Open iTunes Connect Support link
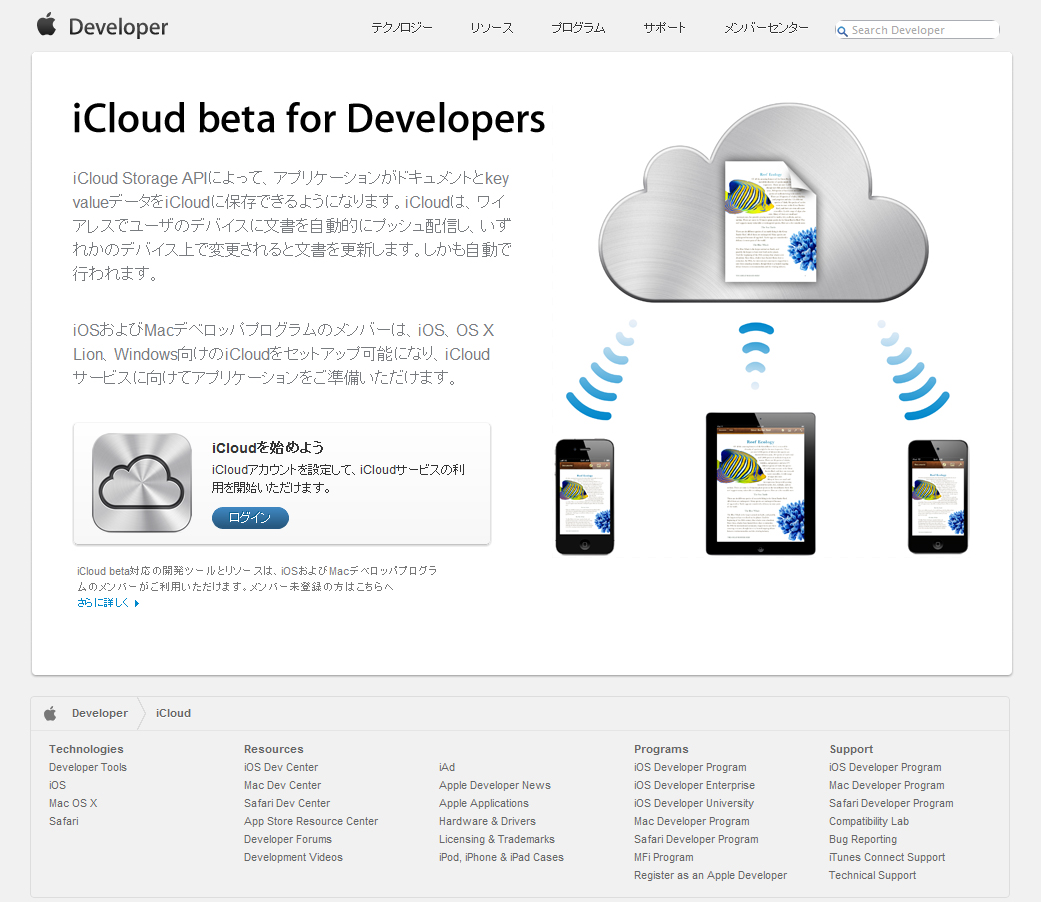Image resolution: width=1041 pixels, height=902 pixels. click(887, 857)
